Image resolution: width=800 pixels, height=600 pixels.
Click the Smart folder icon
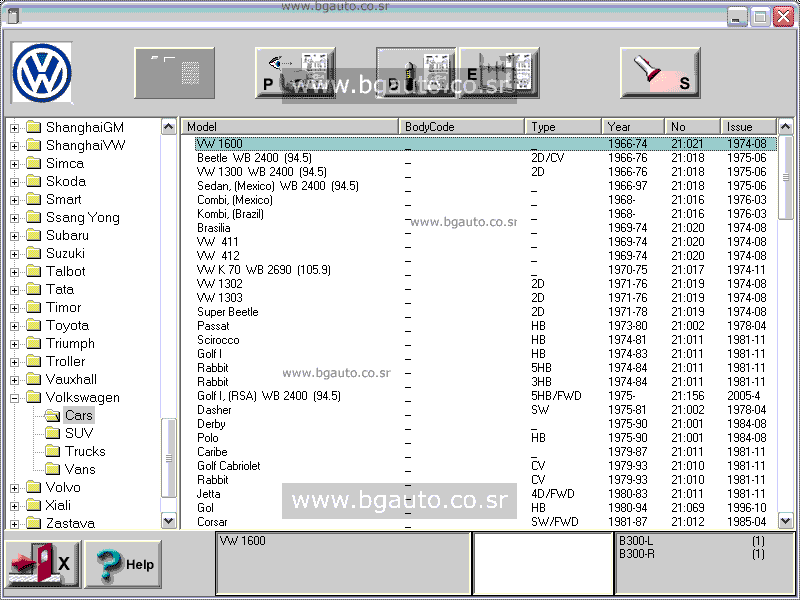(x=34, y=199)
